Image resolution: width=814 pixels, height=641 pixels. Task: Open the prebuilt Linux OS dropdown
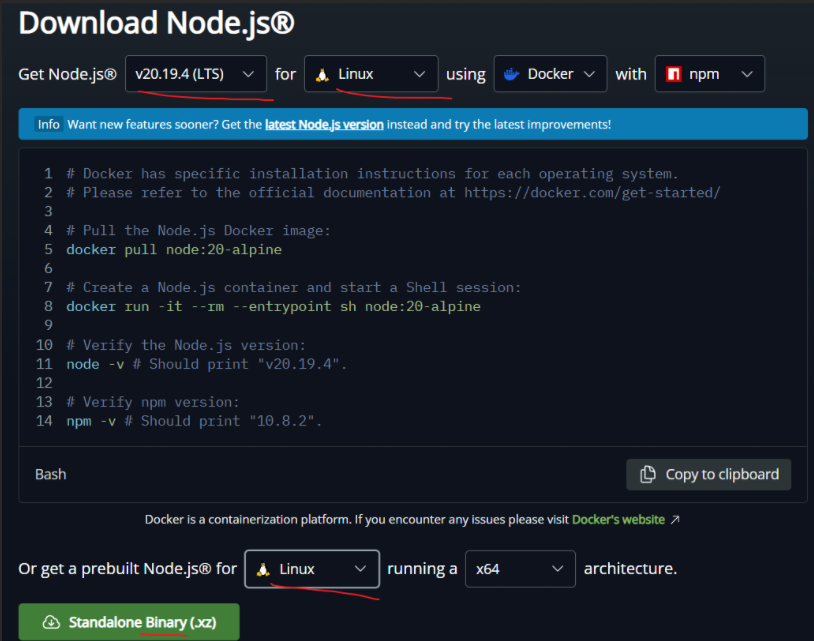click(x=312, y=569)
